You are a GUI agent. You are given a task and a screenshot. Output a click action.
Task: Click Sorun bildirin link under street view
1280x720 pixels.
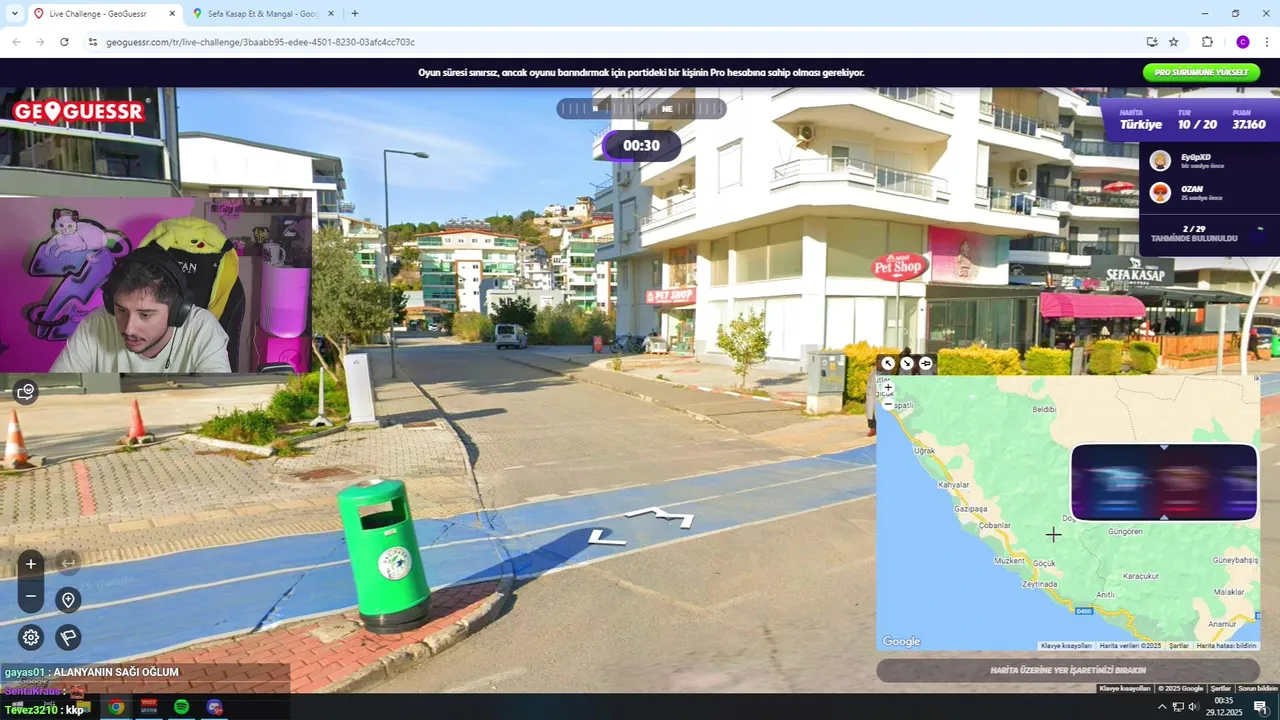click(1258, 688)
